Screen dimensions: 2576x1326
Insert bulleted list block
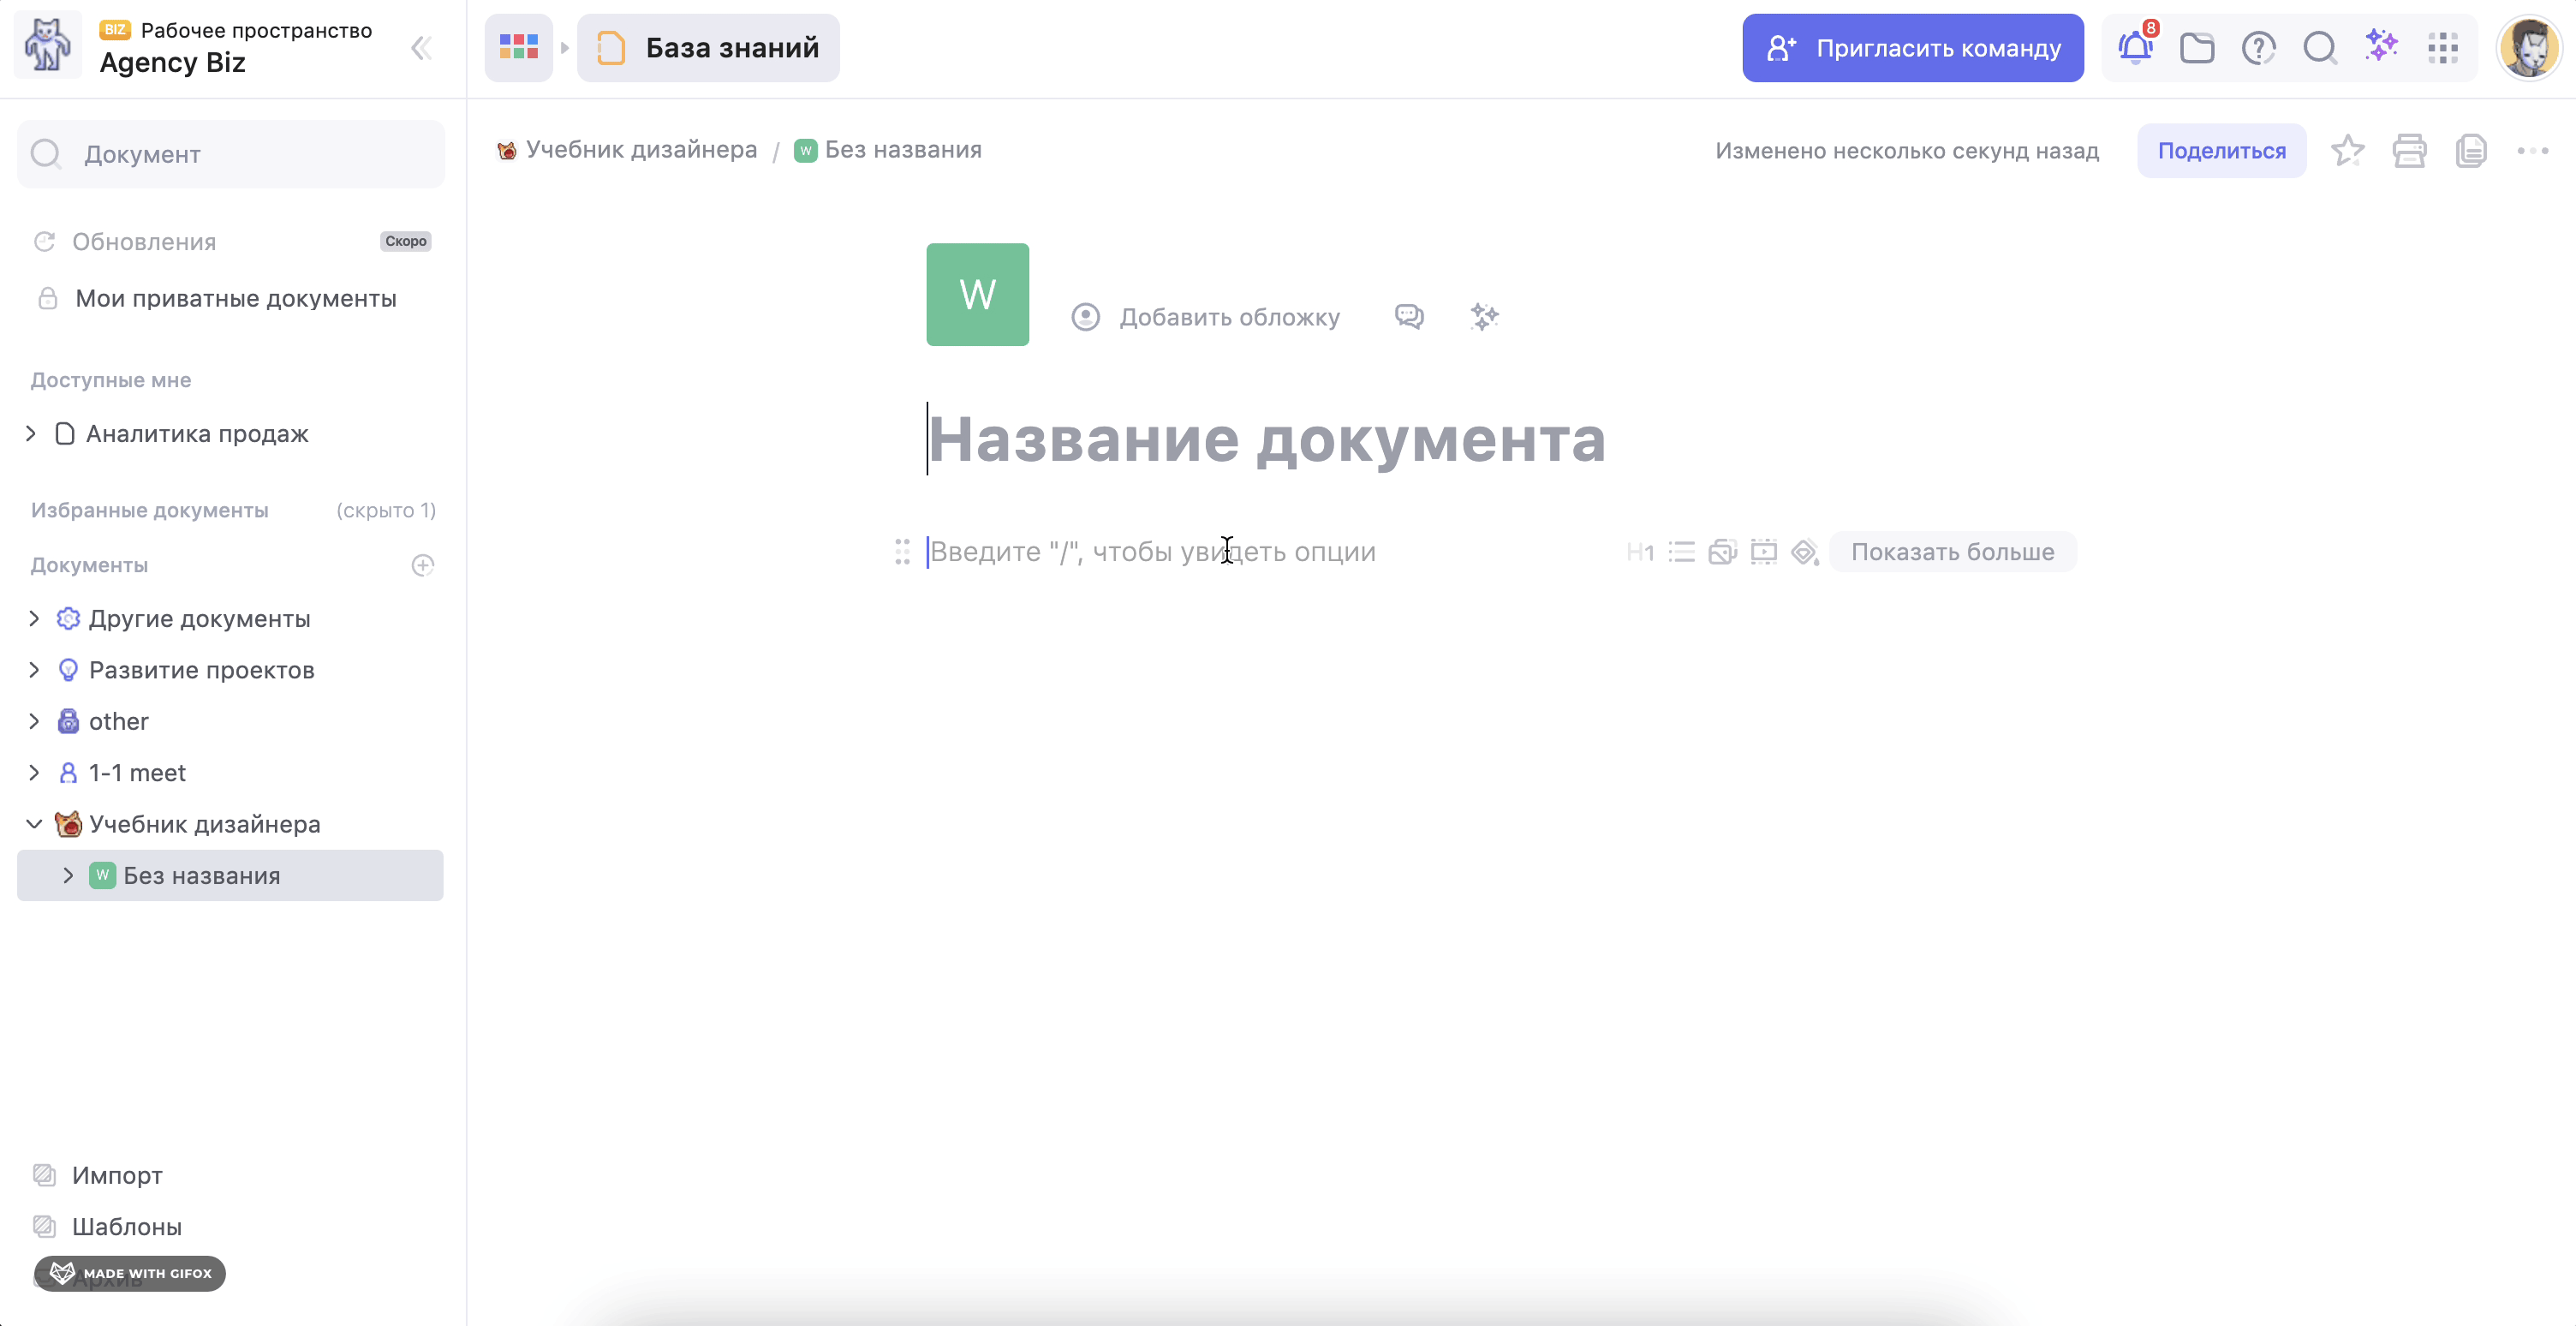[1681, 552]
